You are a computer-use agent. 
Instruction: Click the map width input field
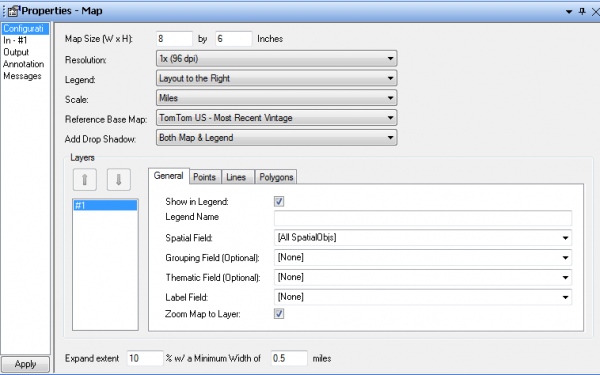[174, 39]
